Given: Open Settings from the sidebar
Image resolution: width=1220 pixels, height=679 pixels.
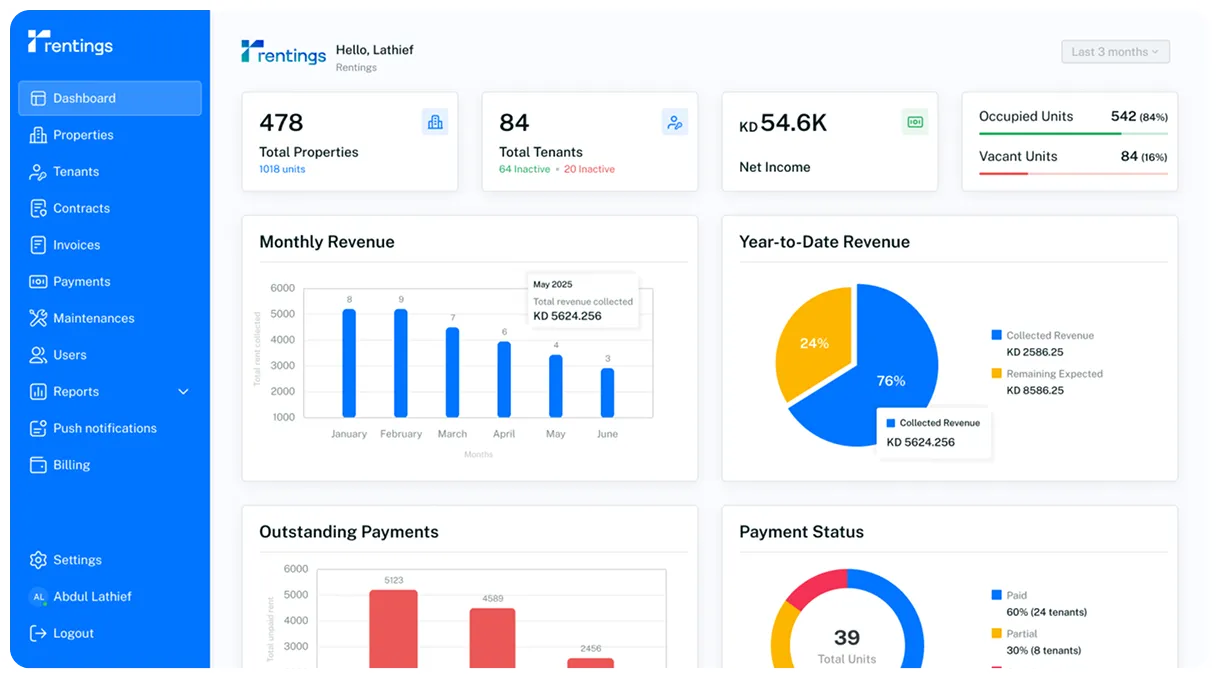Looking at the screenshot, I should [x=77, y=560].
